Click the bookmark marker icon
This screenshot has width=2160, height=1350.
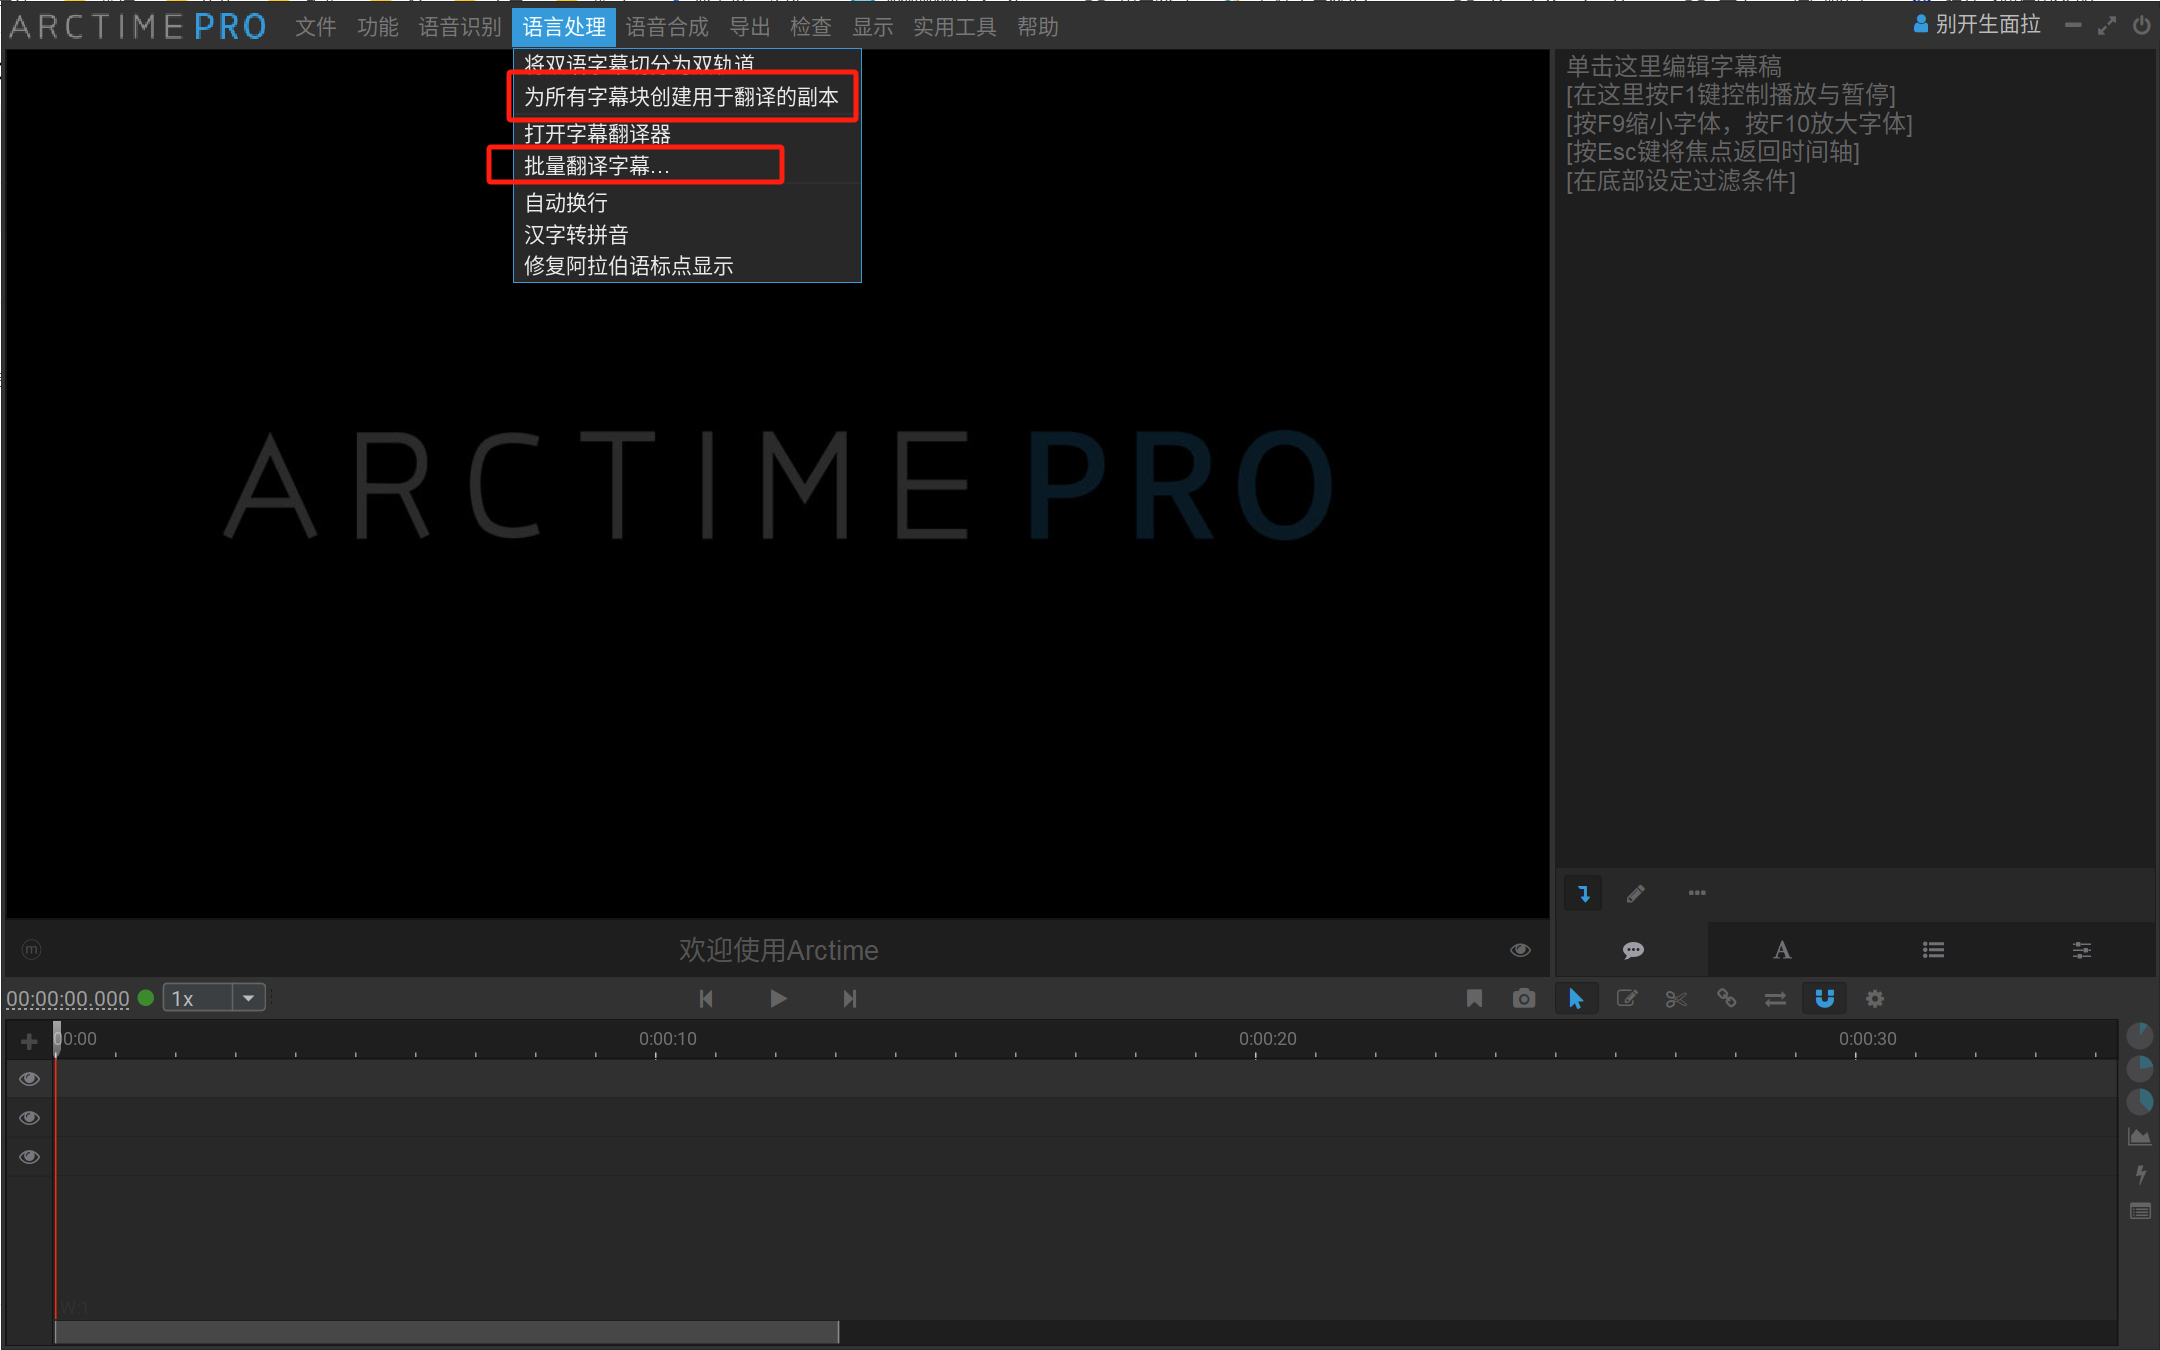pyautogui.click(x=1474, y=999)
